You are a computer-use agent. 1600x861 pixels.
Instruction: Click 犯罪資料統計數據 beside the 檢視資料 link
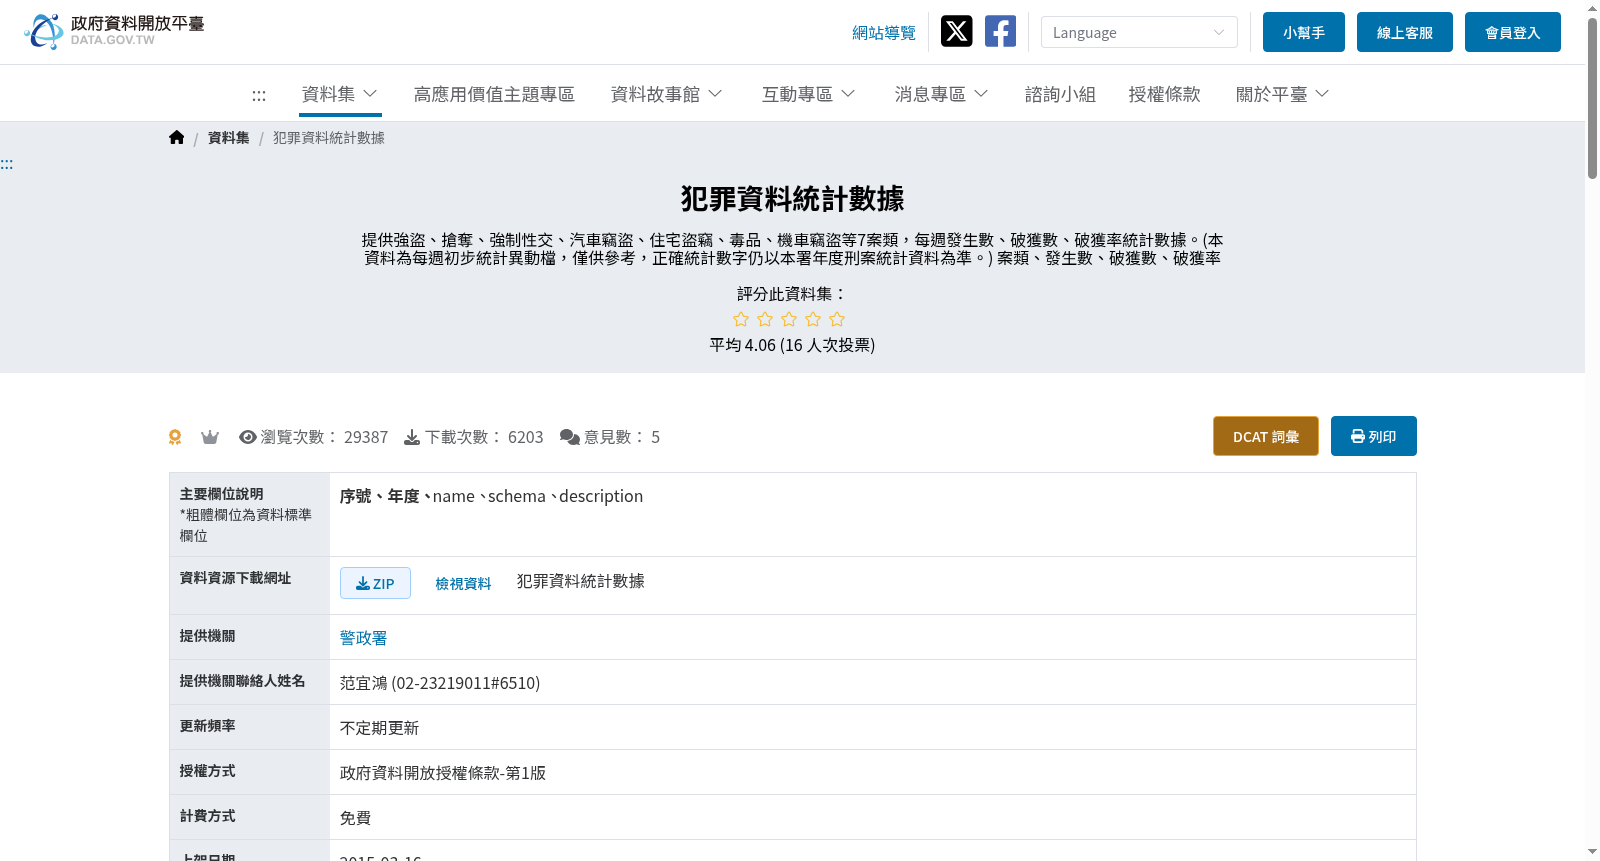580,581
